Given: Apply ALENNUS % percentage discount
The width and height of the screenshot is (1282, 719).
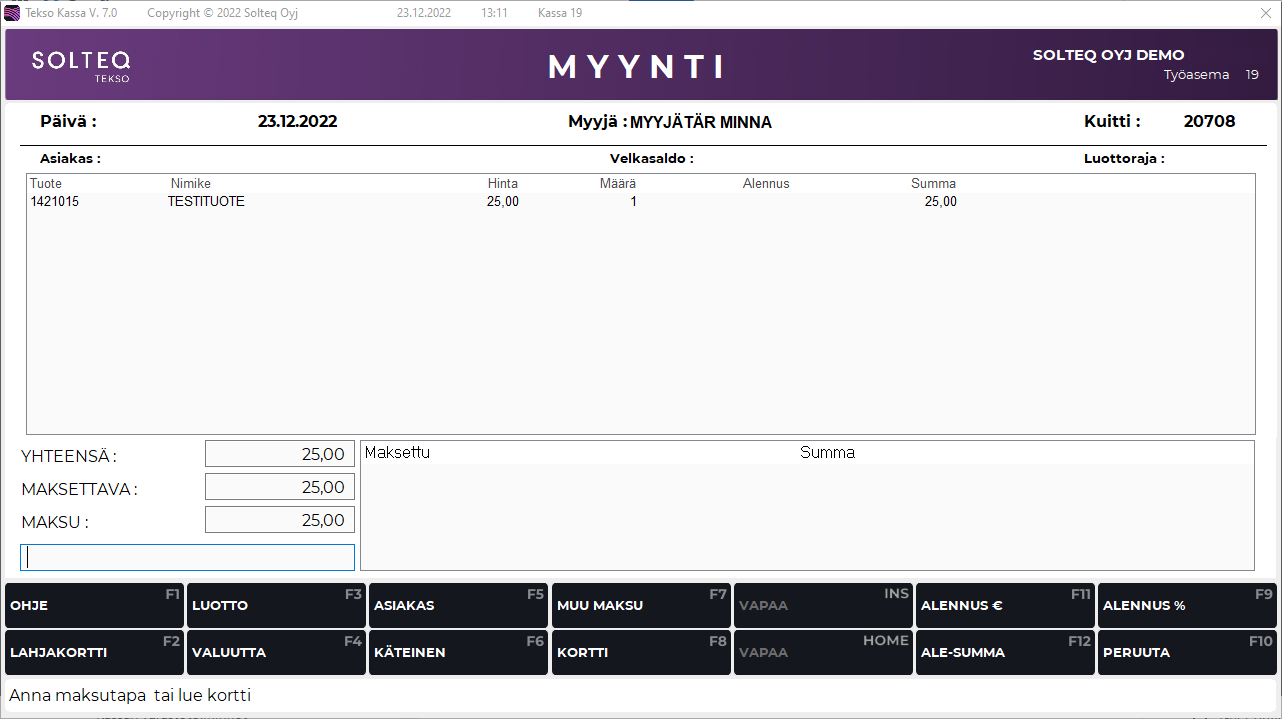Looking at the screenshot, I should [1187, 606].
